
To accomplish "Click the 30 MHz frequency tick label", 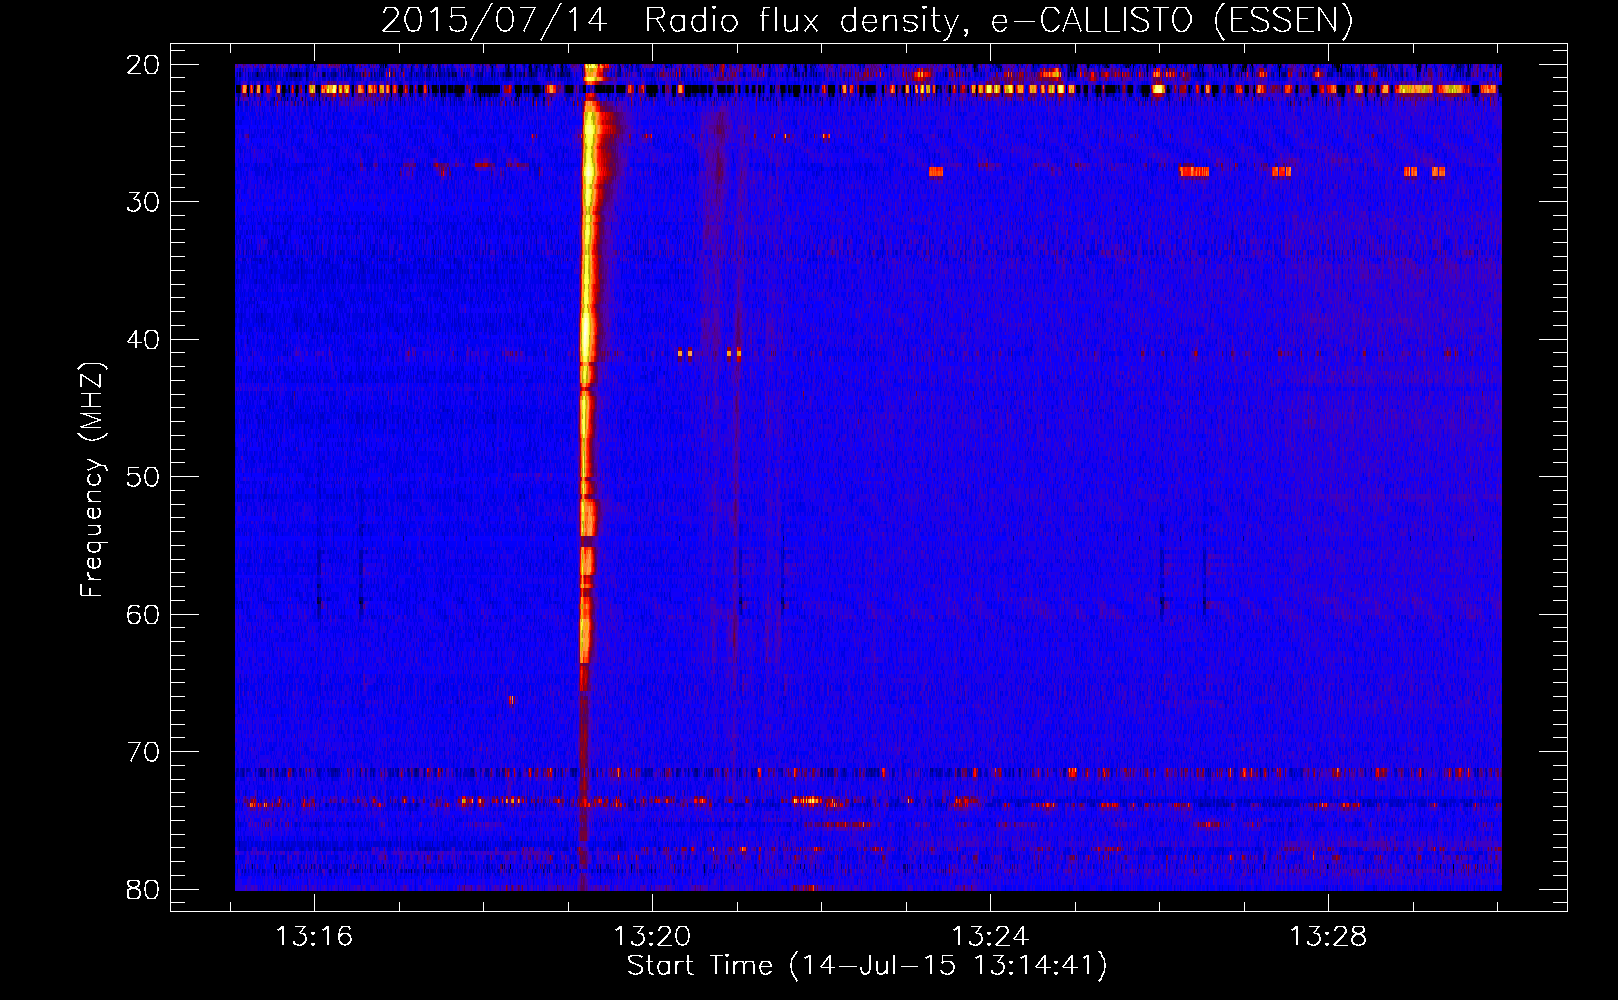I will click(143, 202).
